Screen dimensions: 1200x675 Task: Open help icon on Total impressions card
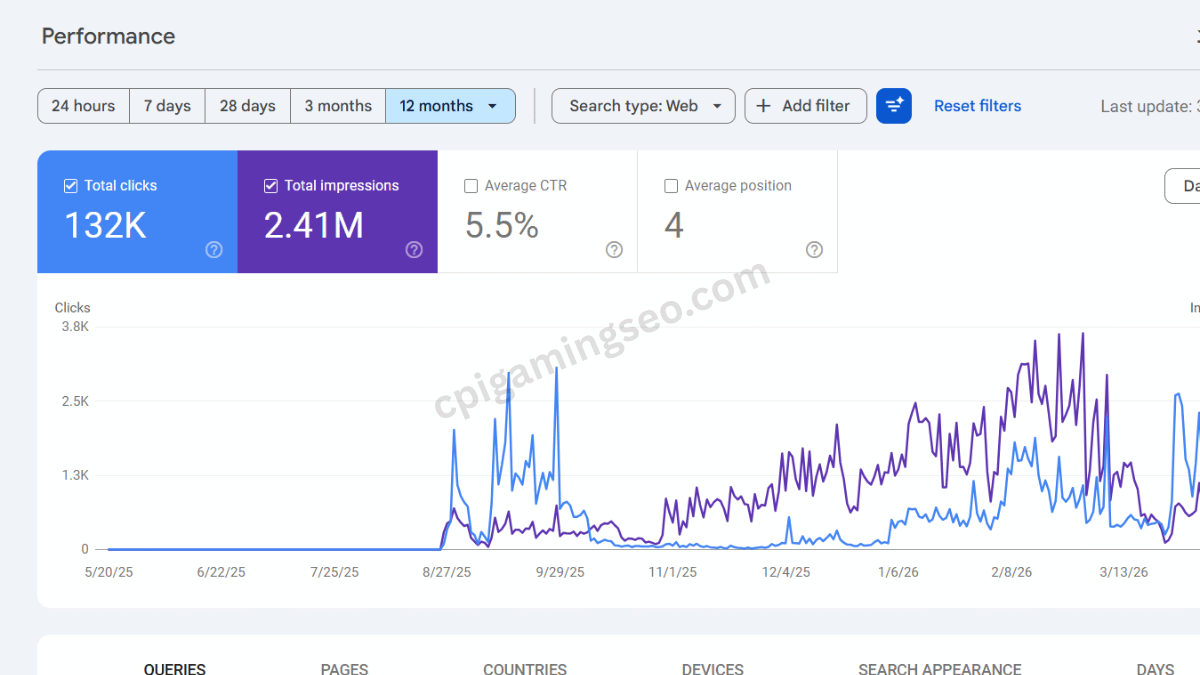414,250
